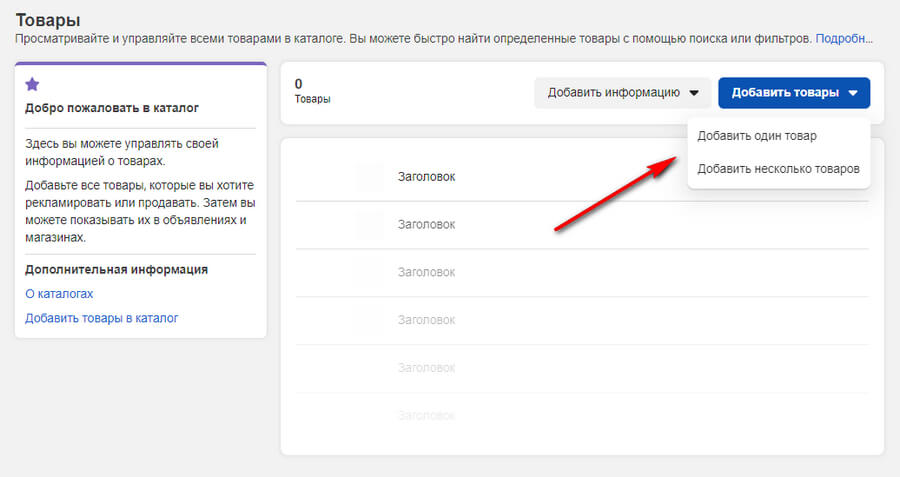Image resolution: width=900 pixels, height=477 pixels.
Task: Select the first "Заголовок" row title
Action: (426, 177)
